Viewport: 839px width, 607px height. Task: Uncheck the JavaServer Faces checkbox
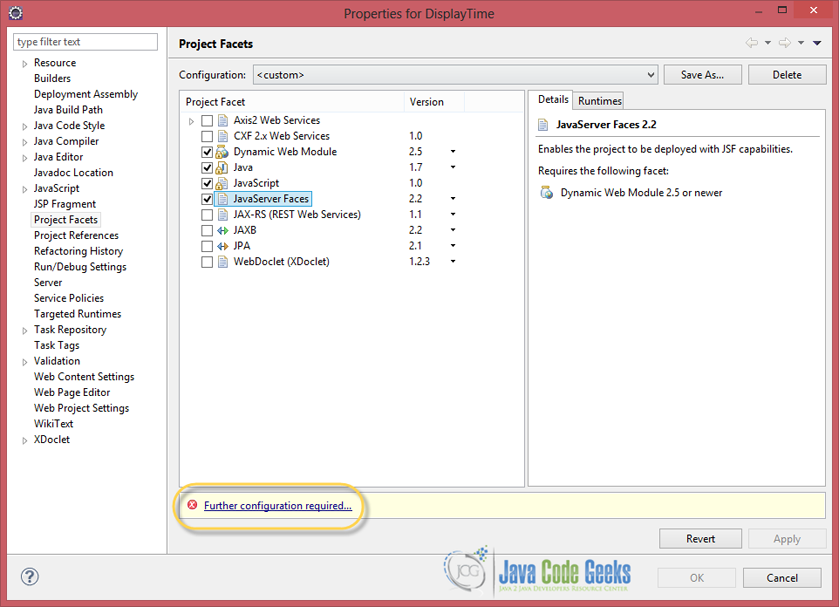207,199
